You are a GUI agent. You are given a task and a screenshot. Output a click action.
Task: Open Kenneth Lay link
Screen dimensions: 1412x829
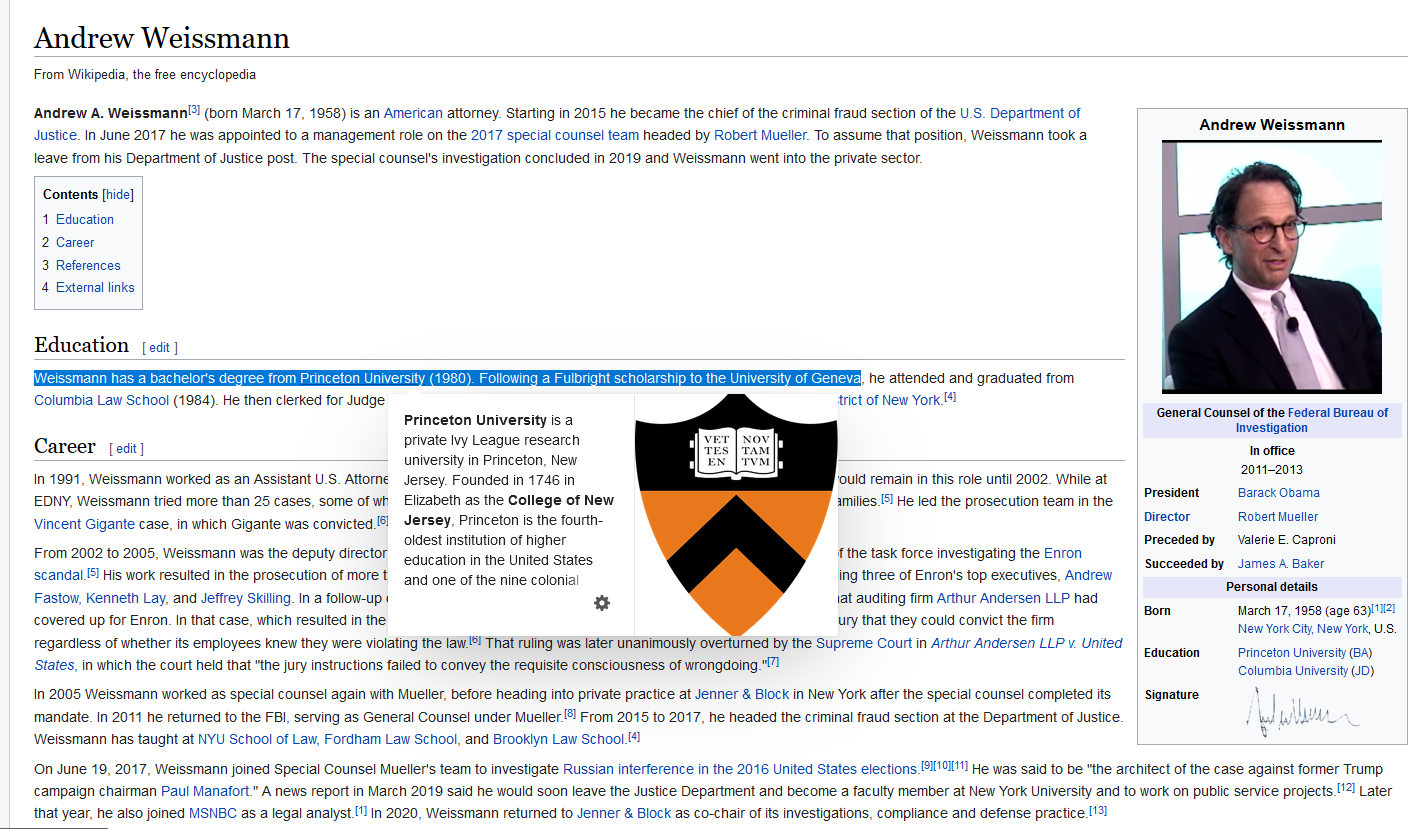(x=126, y=598)
